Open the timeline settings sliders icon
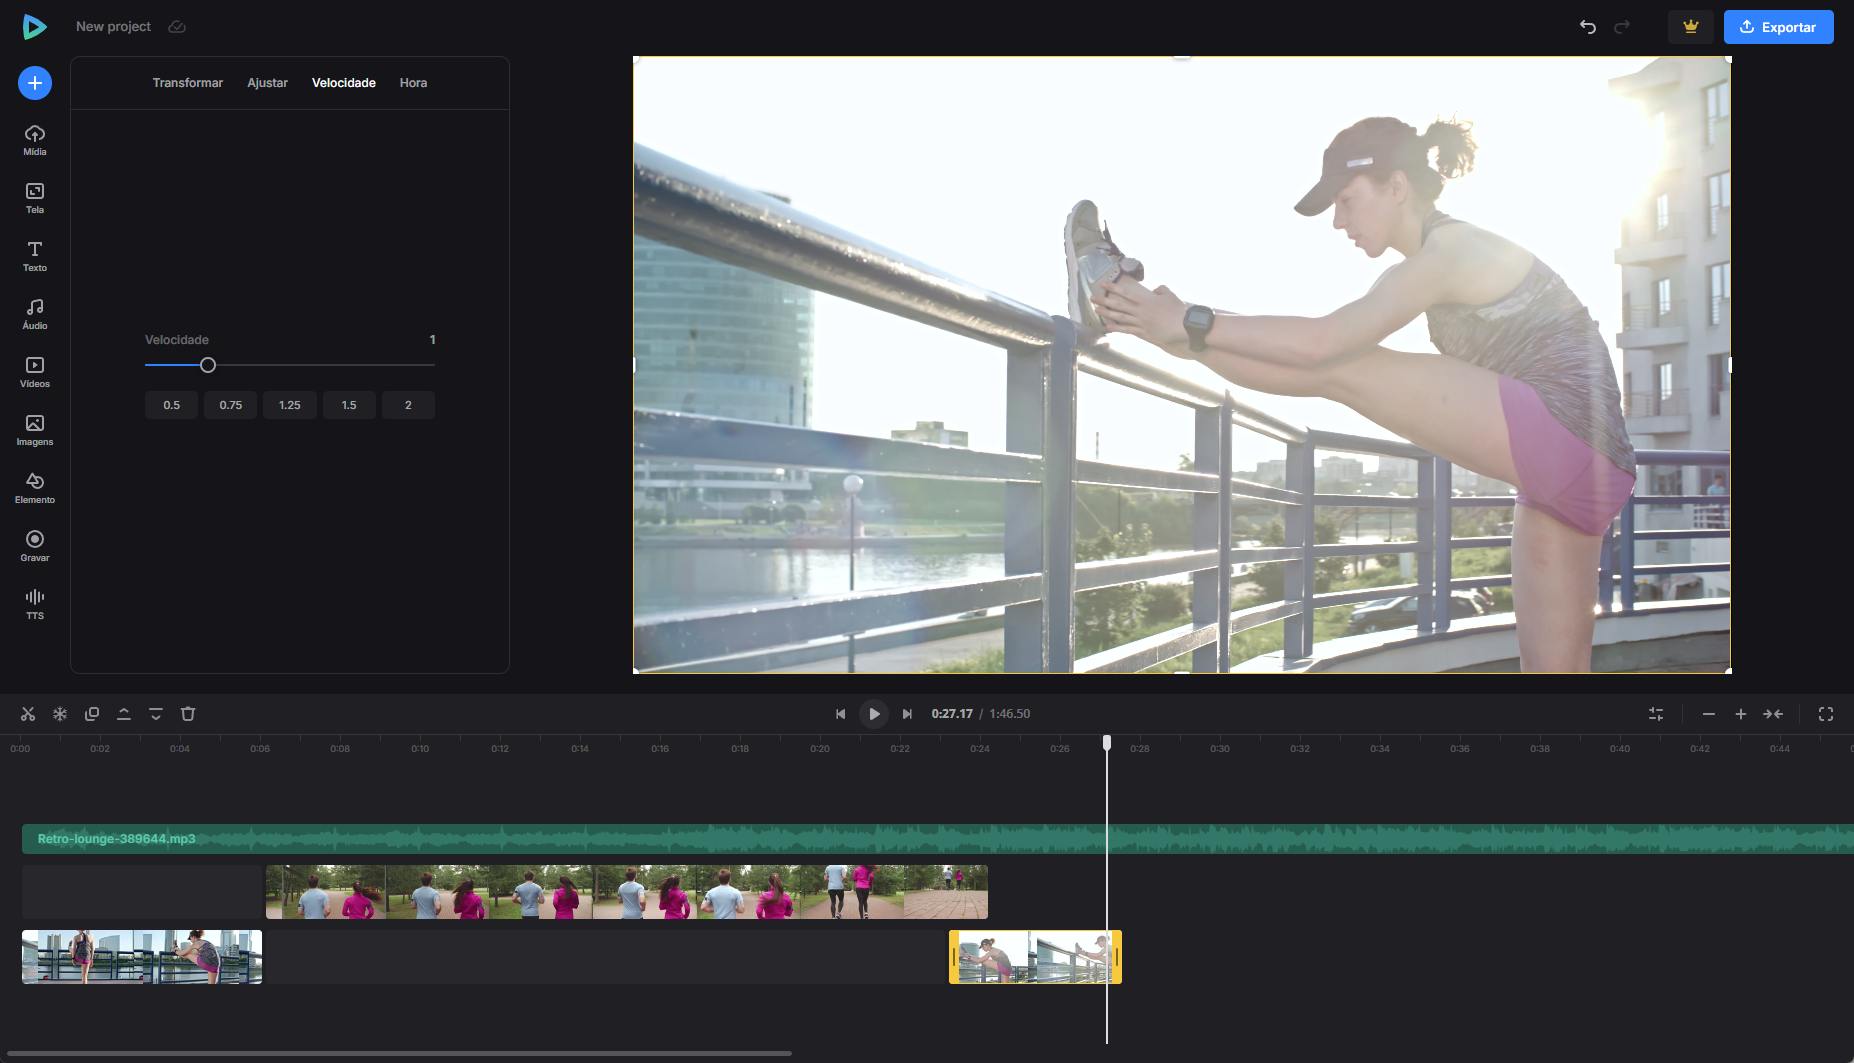Screen dimensions: 1854x1063 click(x=1656, y=714)
